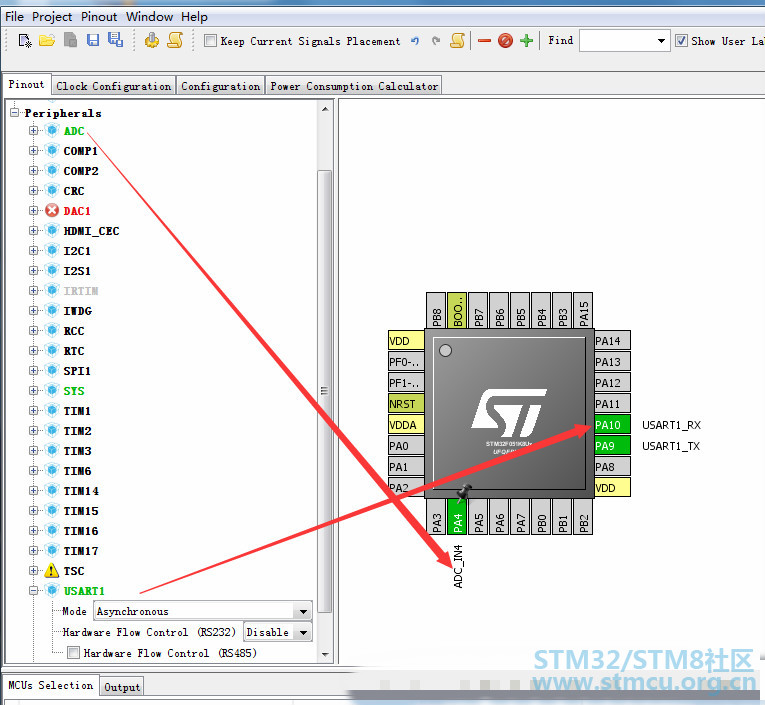Expand the ADC tree node
Screen dimensions: 765x705
pyautogui.click(x=33, y=131)
